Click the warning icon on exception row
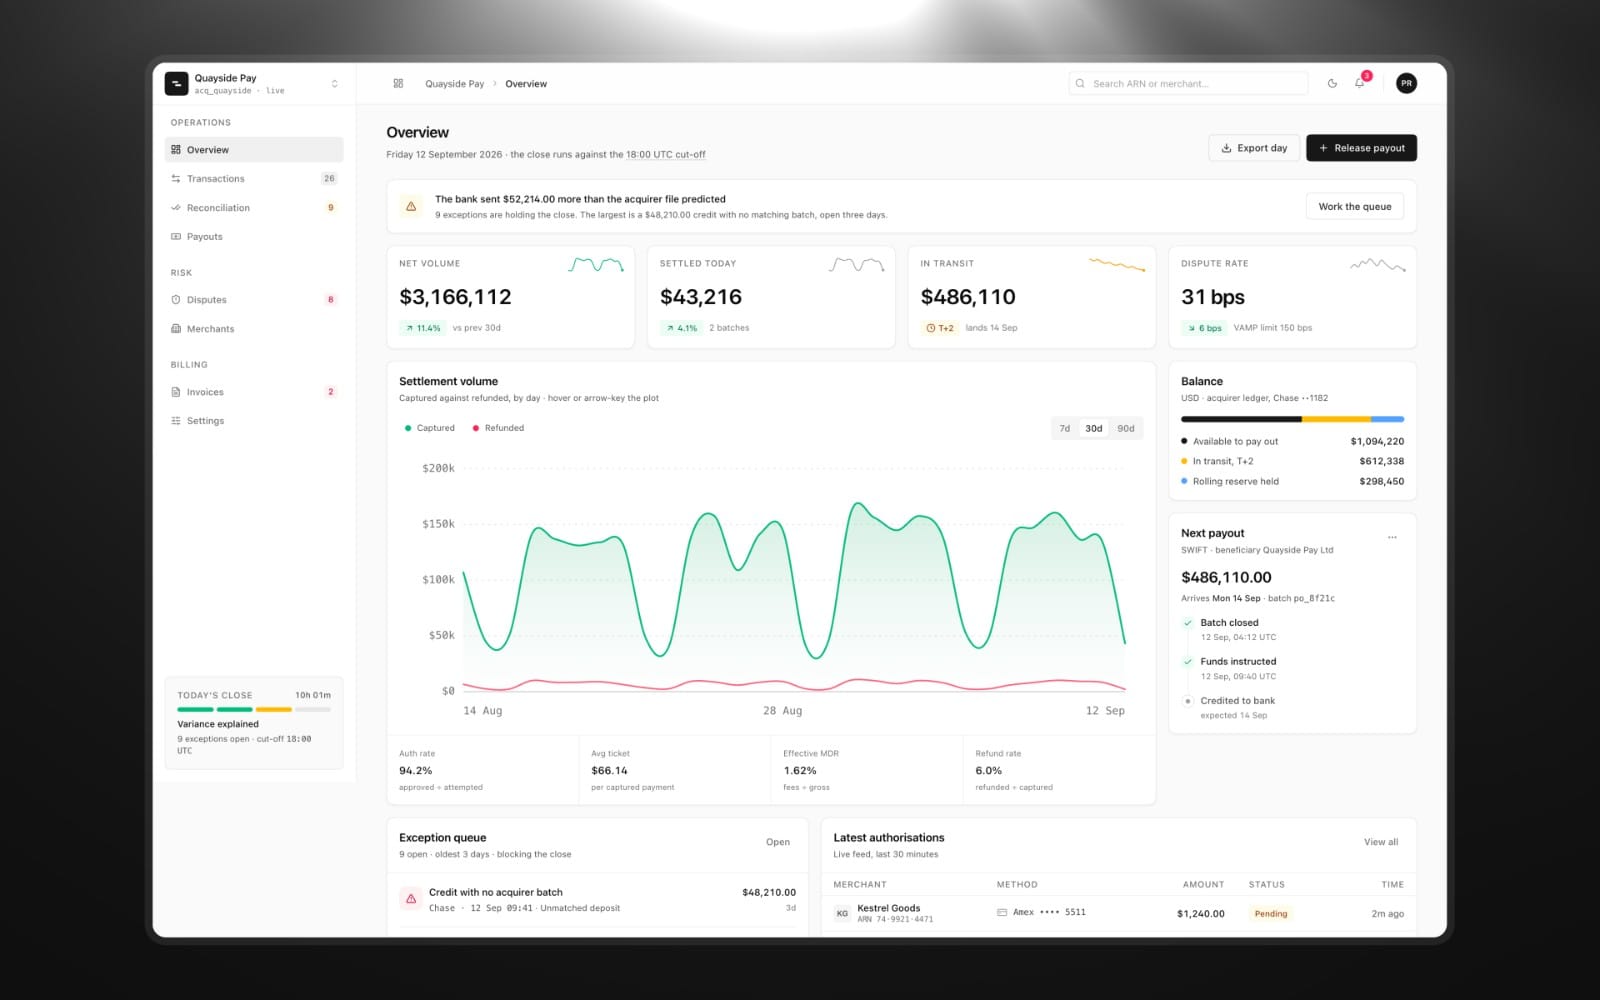Viewport: 1600px width, 1000px height. 411,899
